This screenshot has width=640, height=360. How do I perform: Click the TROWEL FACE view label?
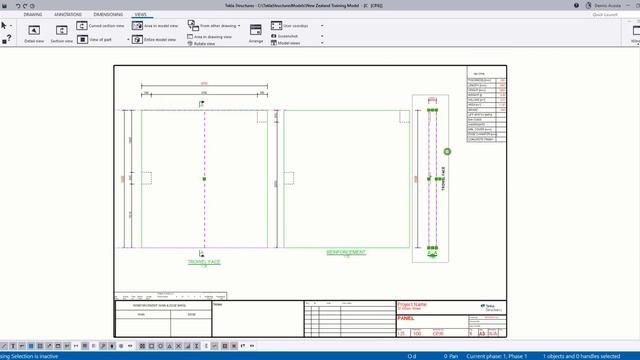pos(204,262)
